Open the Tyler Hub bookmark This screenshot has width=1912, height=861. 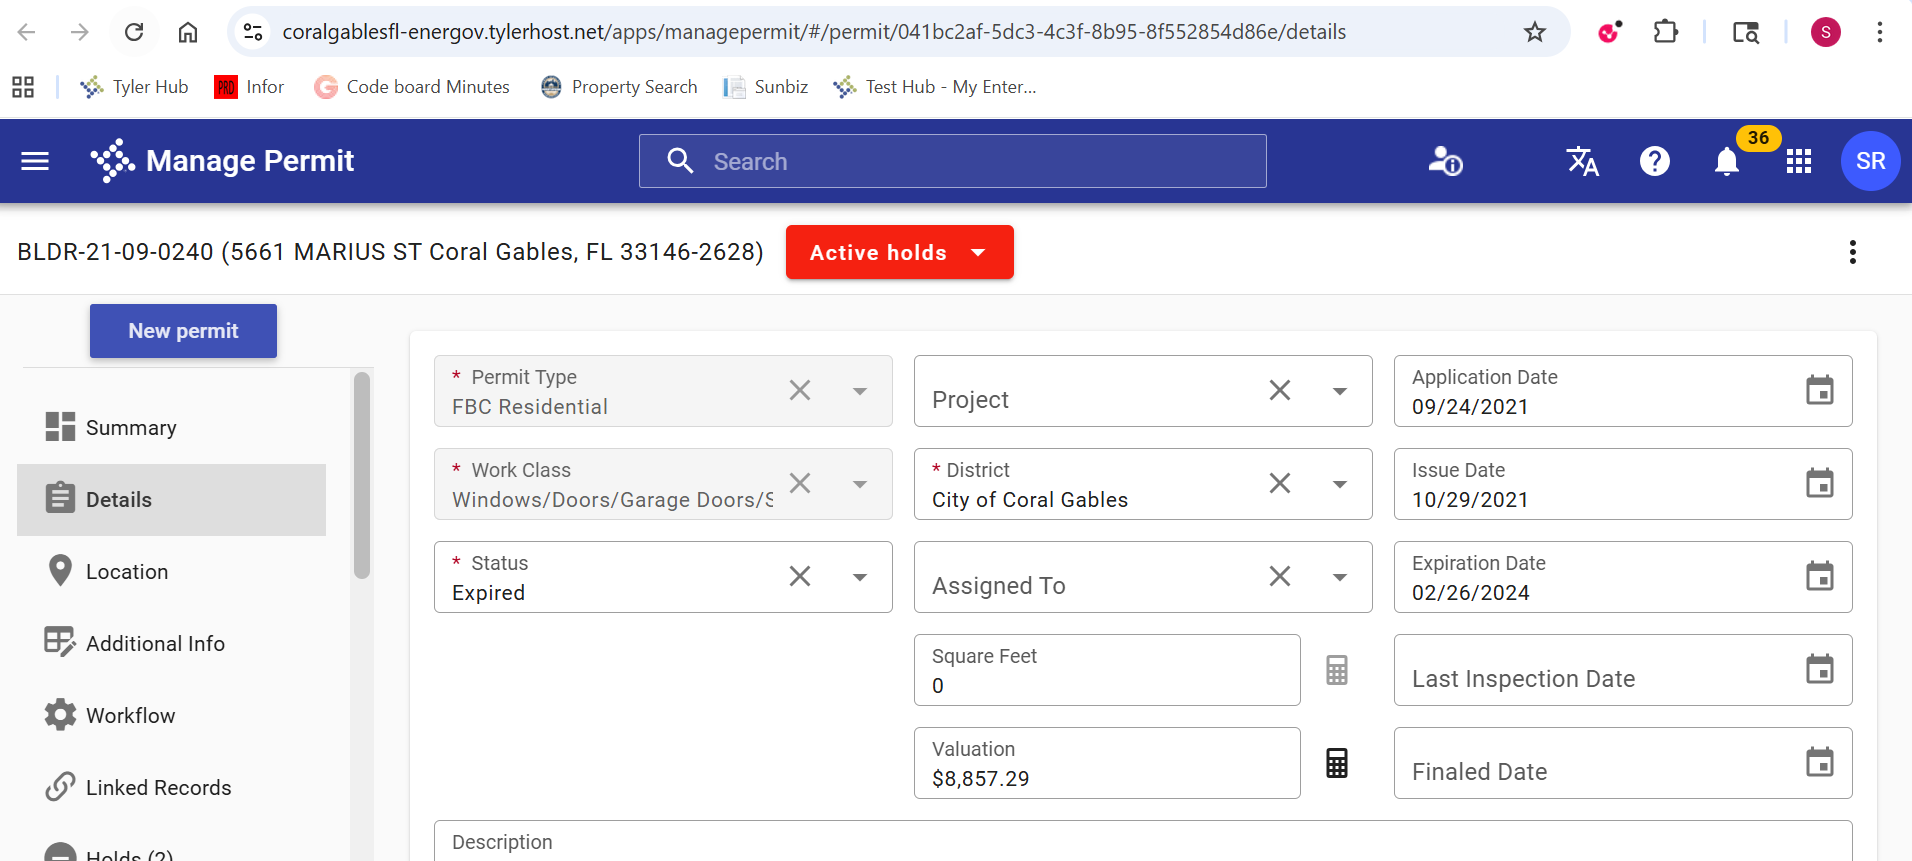click(135, 87)
